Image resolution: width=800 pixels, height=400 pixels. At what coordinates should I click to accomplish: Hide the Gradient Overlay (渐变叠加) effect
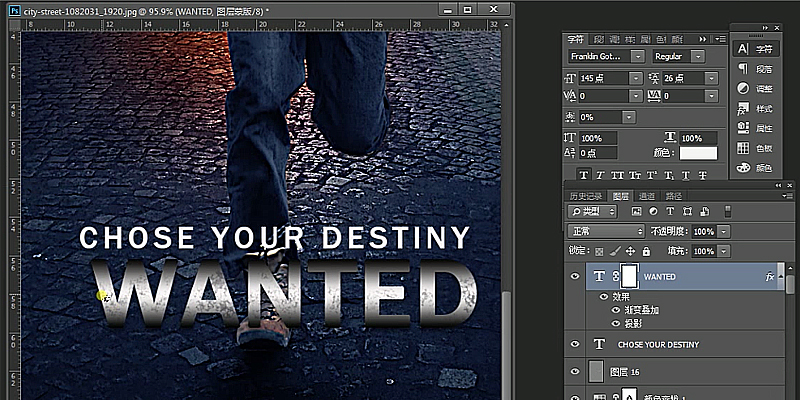tap(615, 310)
